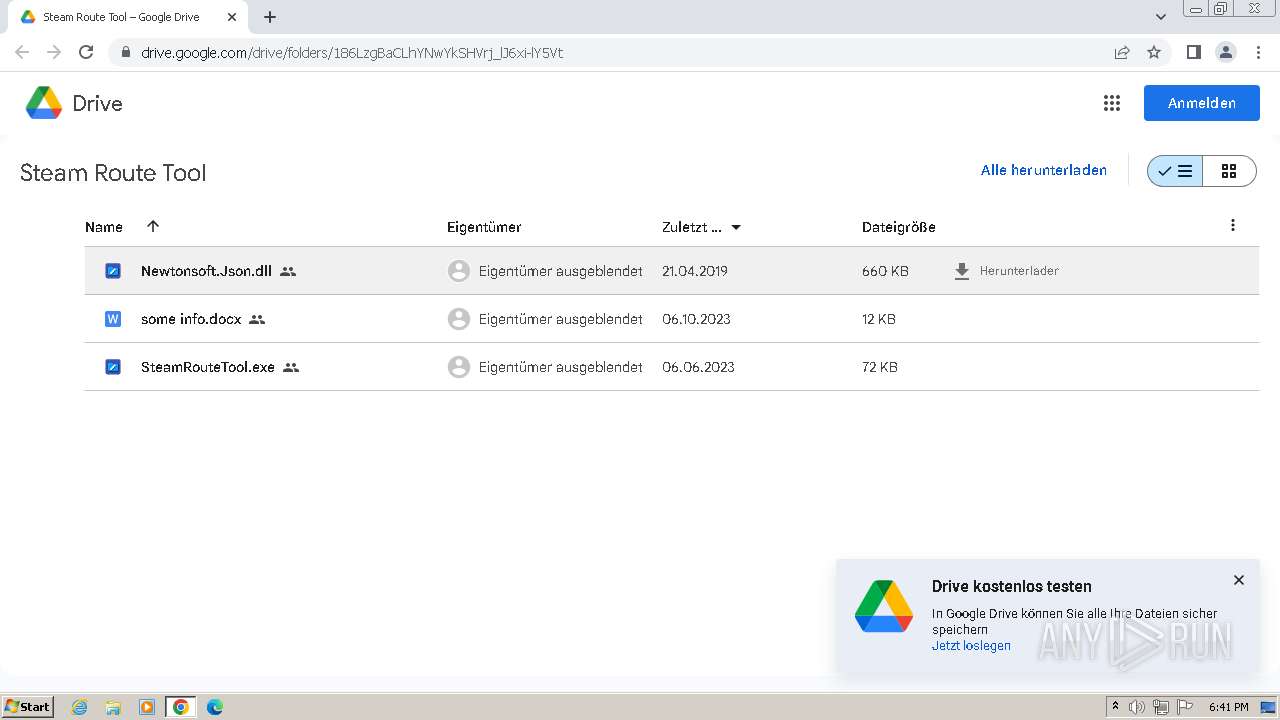
Task: Open Chrome profile icon
Action: click(1226, 53)
